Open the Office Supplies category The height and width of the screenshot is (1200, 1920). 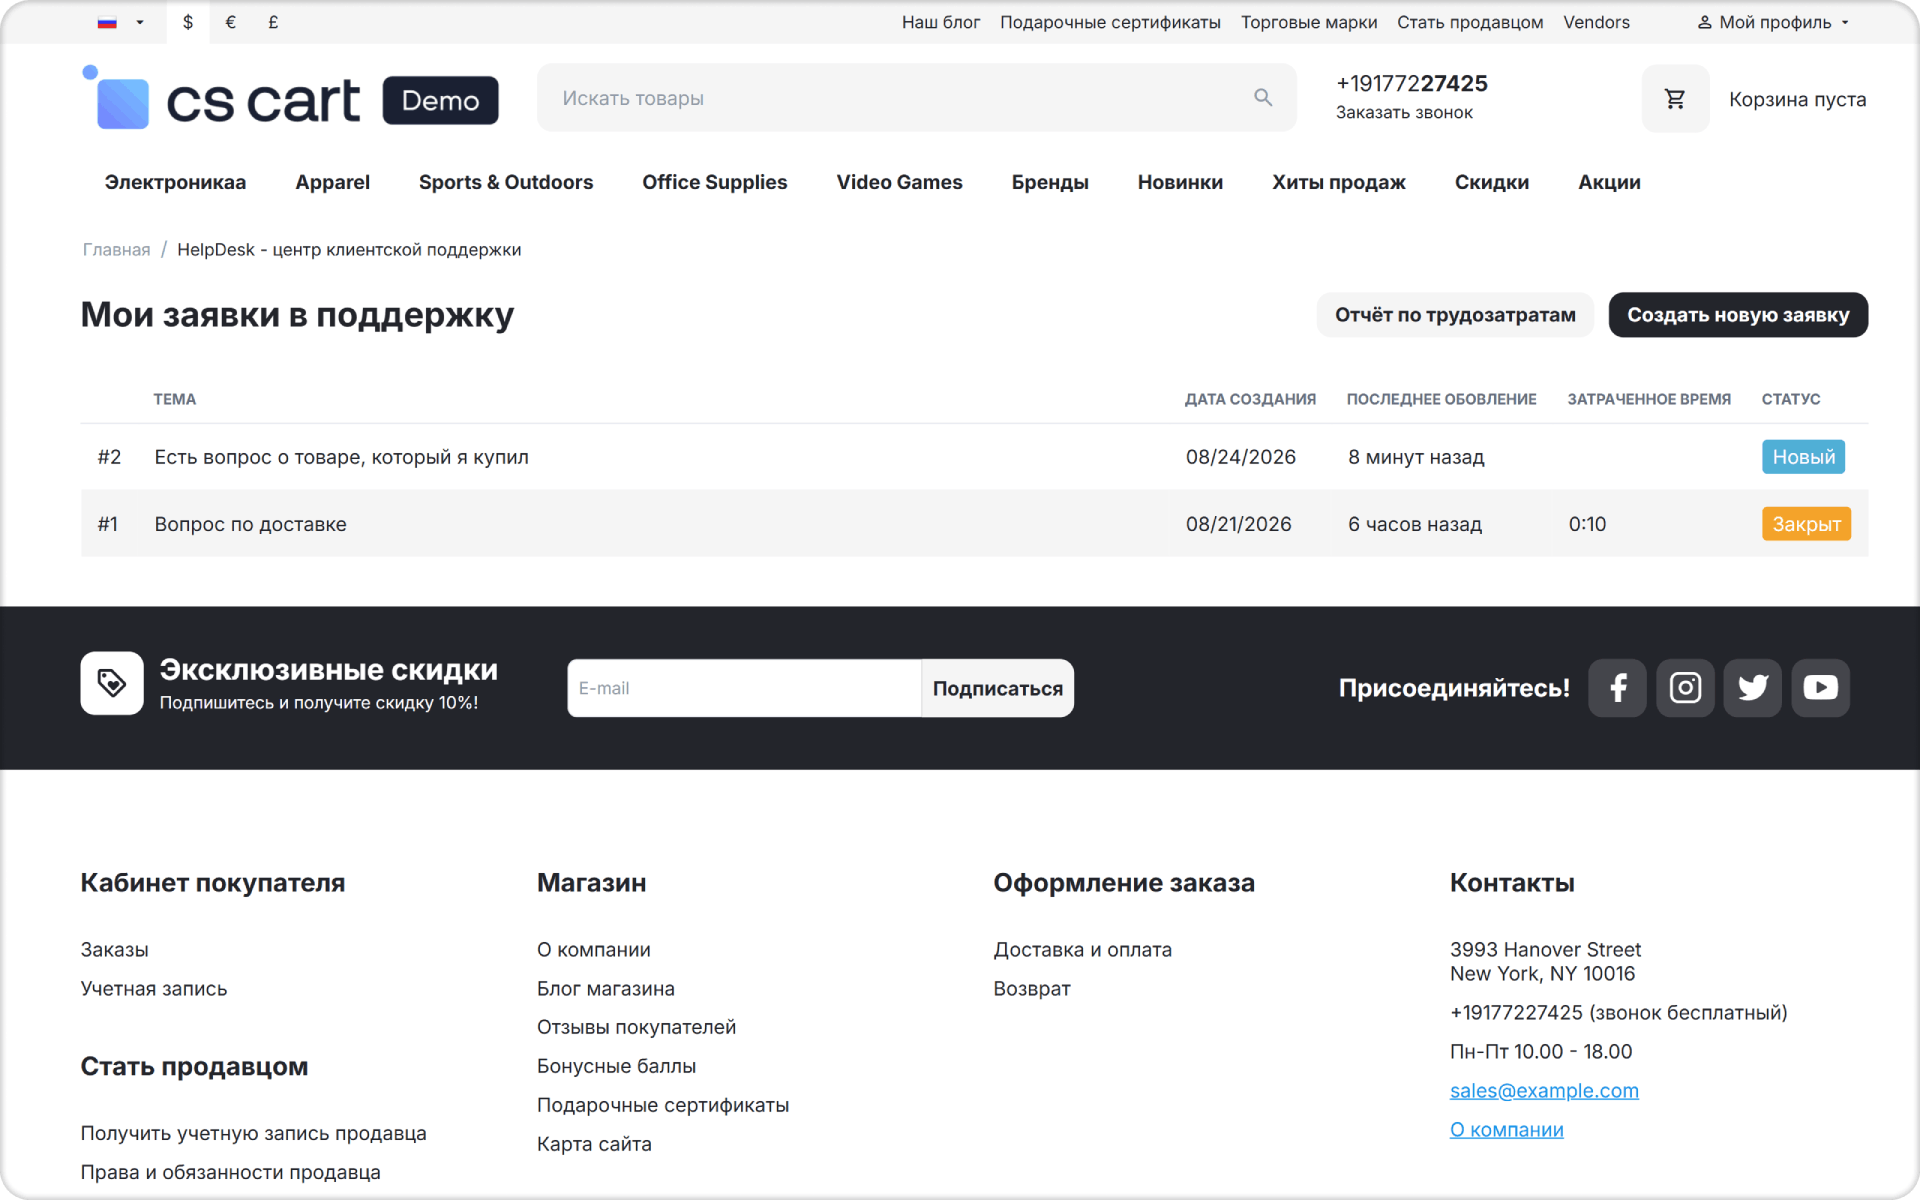(715, 182)
